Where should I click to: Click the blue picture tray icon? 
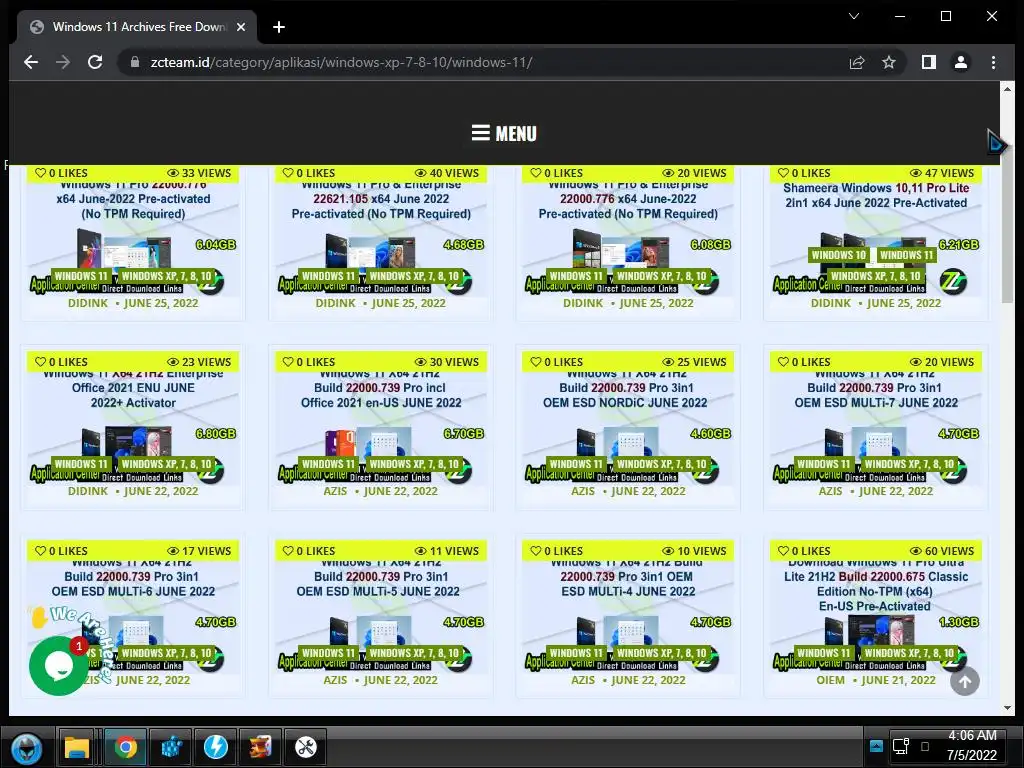tap(876, 746)
